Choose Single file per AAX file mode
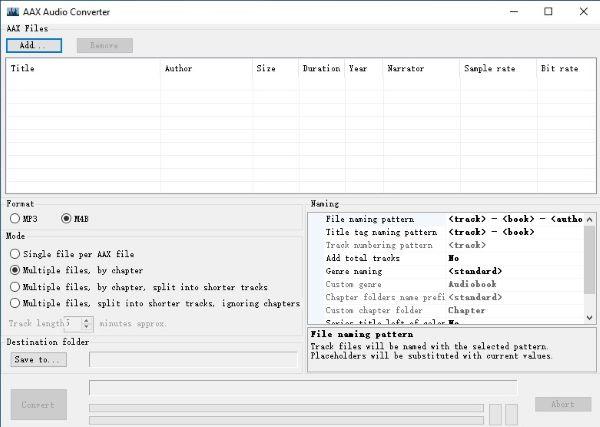The height and width of the screenshot is (427, 600). tap(72, 254)
